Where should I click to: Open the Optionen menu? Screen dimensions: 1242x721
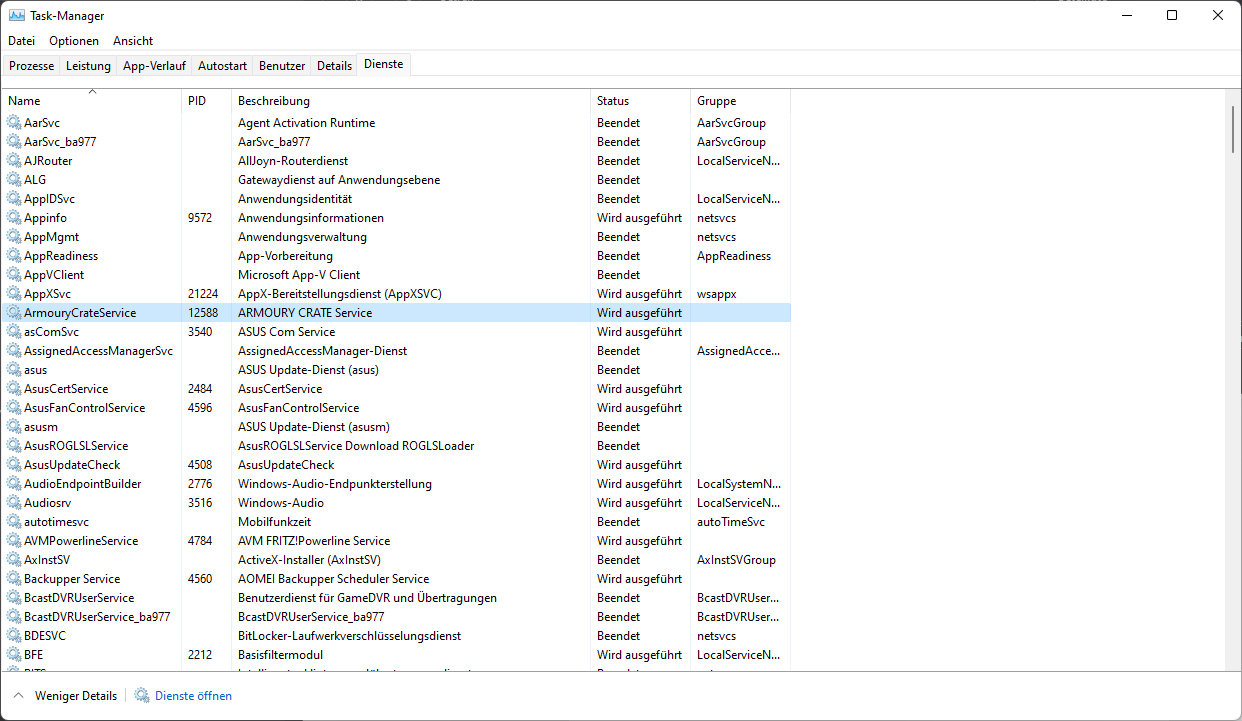point(74,41)
